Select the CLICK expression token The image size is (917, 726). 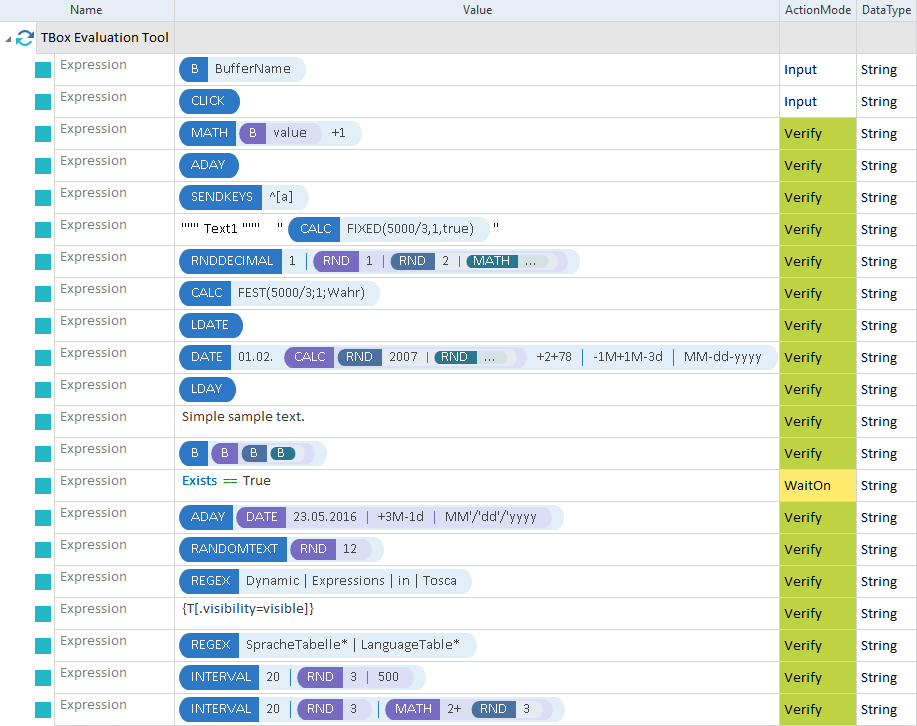(208, 102)
